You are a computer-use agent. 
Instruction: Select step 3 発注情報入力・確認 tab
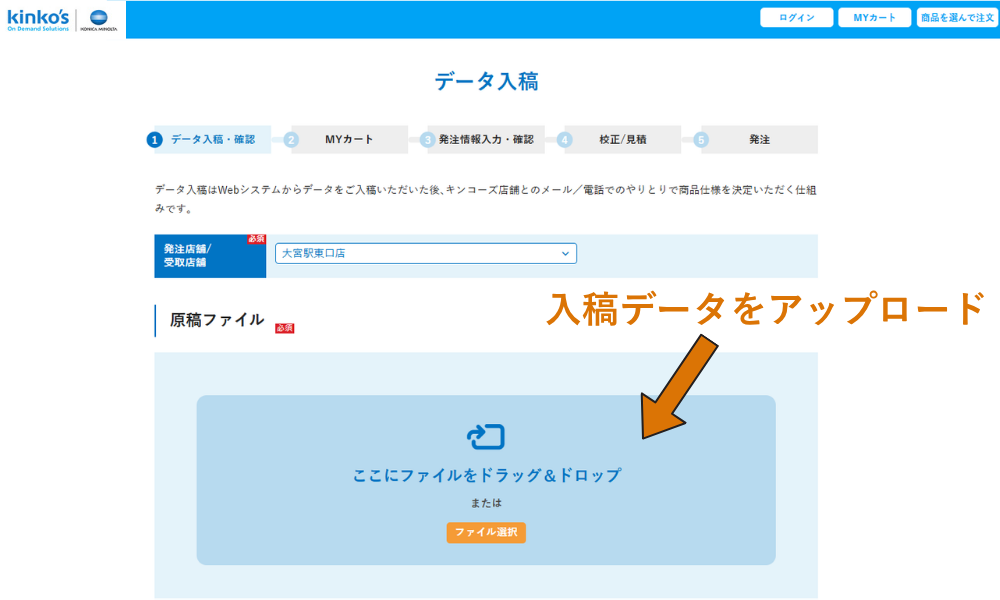point(483,140)
